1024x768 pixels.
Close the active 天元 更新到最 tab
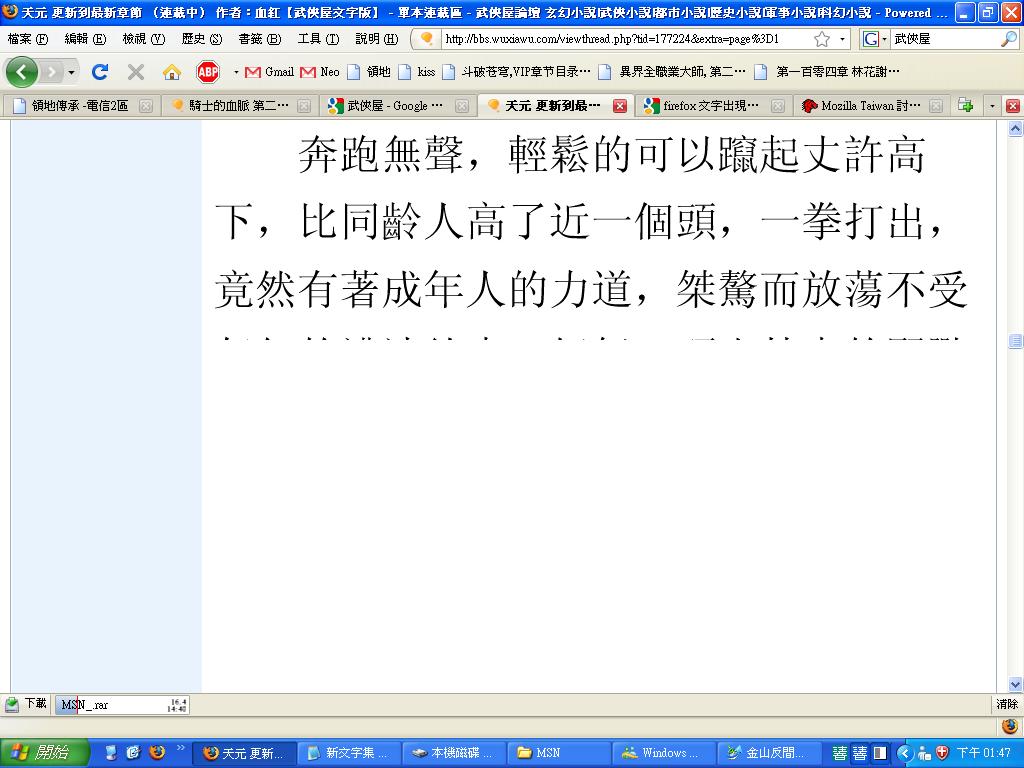[x=620, y=106]
